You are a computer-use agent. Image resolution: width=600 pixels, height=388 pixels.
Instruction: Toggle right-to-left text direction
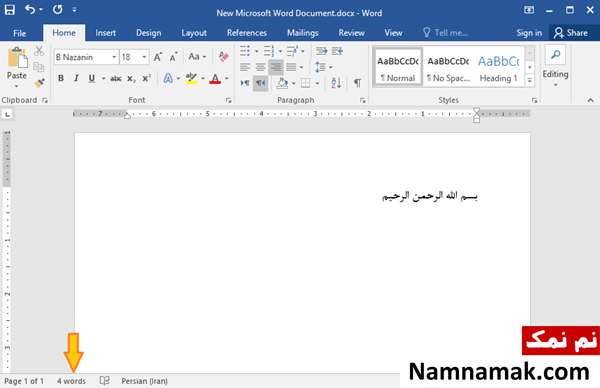[261, 83]
